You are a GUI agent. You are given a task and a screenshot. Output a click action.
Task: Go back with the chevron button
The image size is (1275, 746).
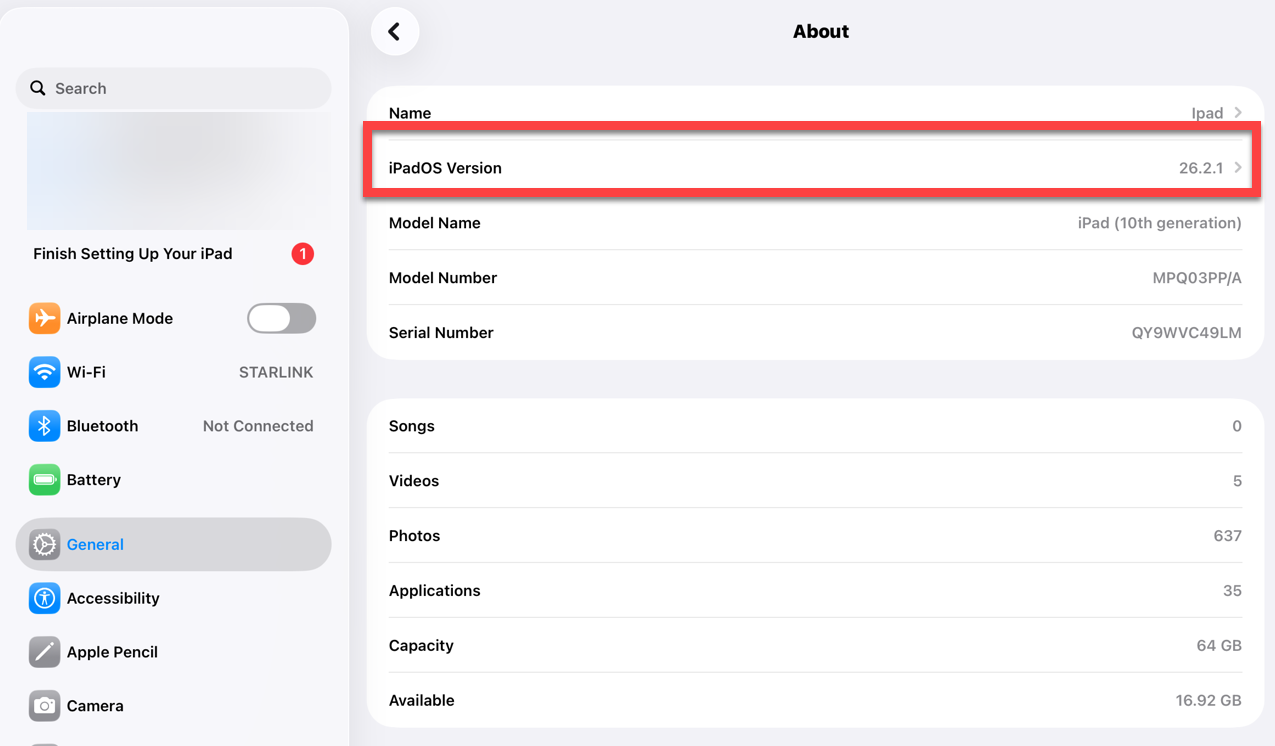pyautogui.click(x=395, y=32)
